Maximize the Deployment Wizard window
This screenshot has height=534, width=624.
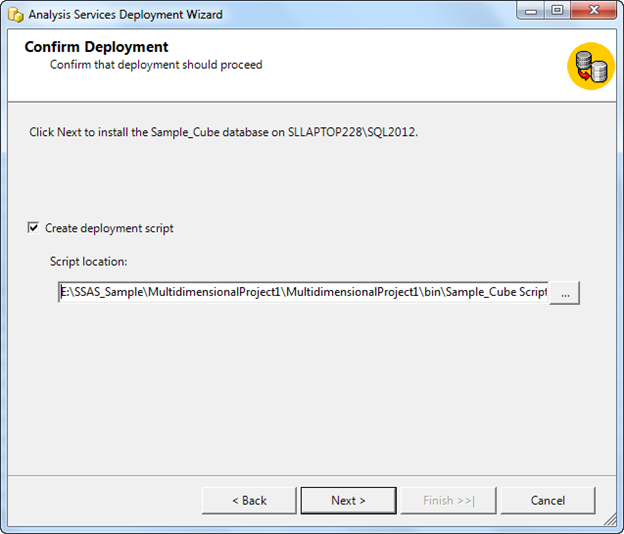tap(557, 11)
